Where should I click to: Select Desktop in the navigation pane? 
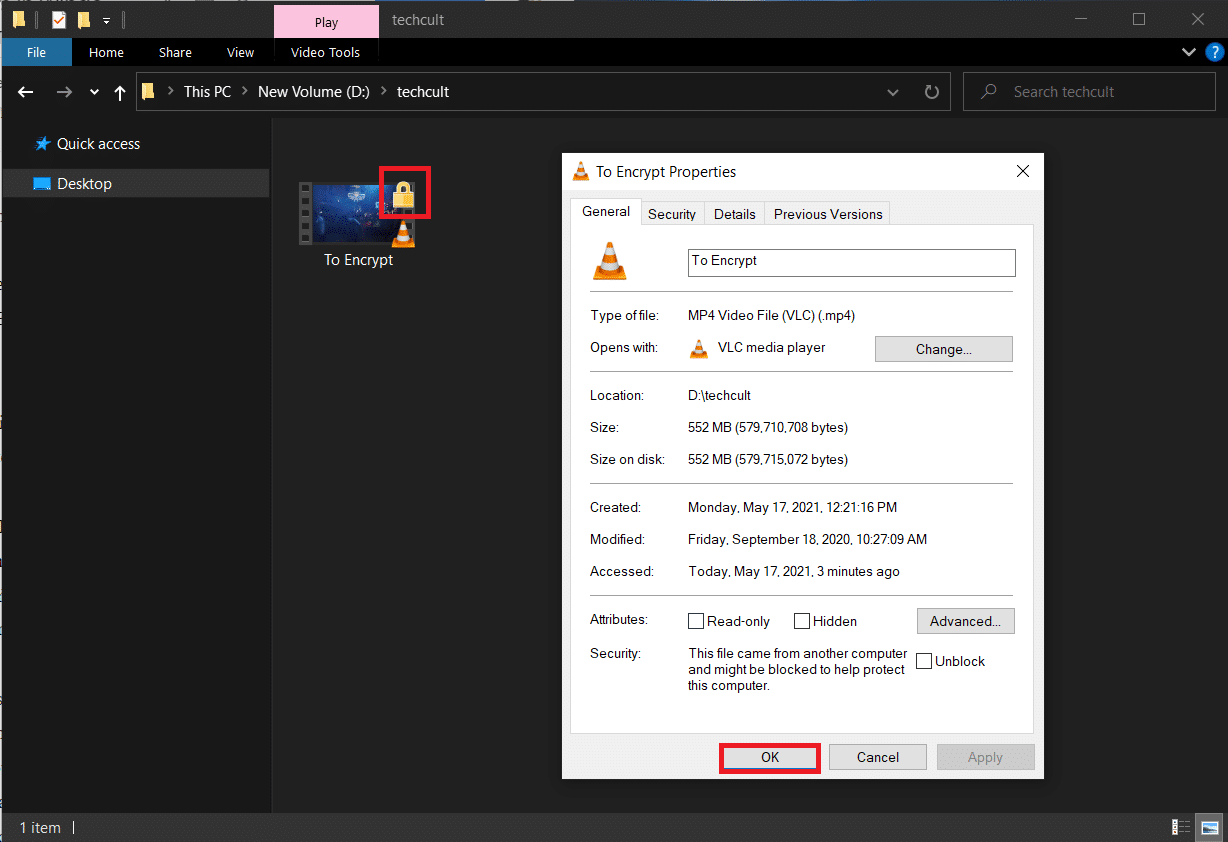point(84,184)
